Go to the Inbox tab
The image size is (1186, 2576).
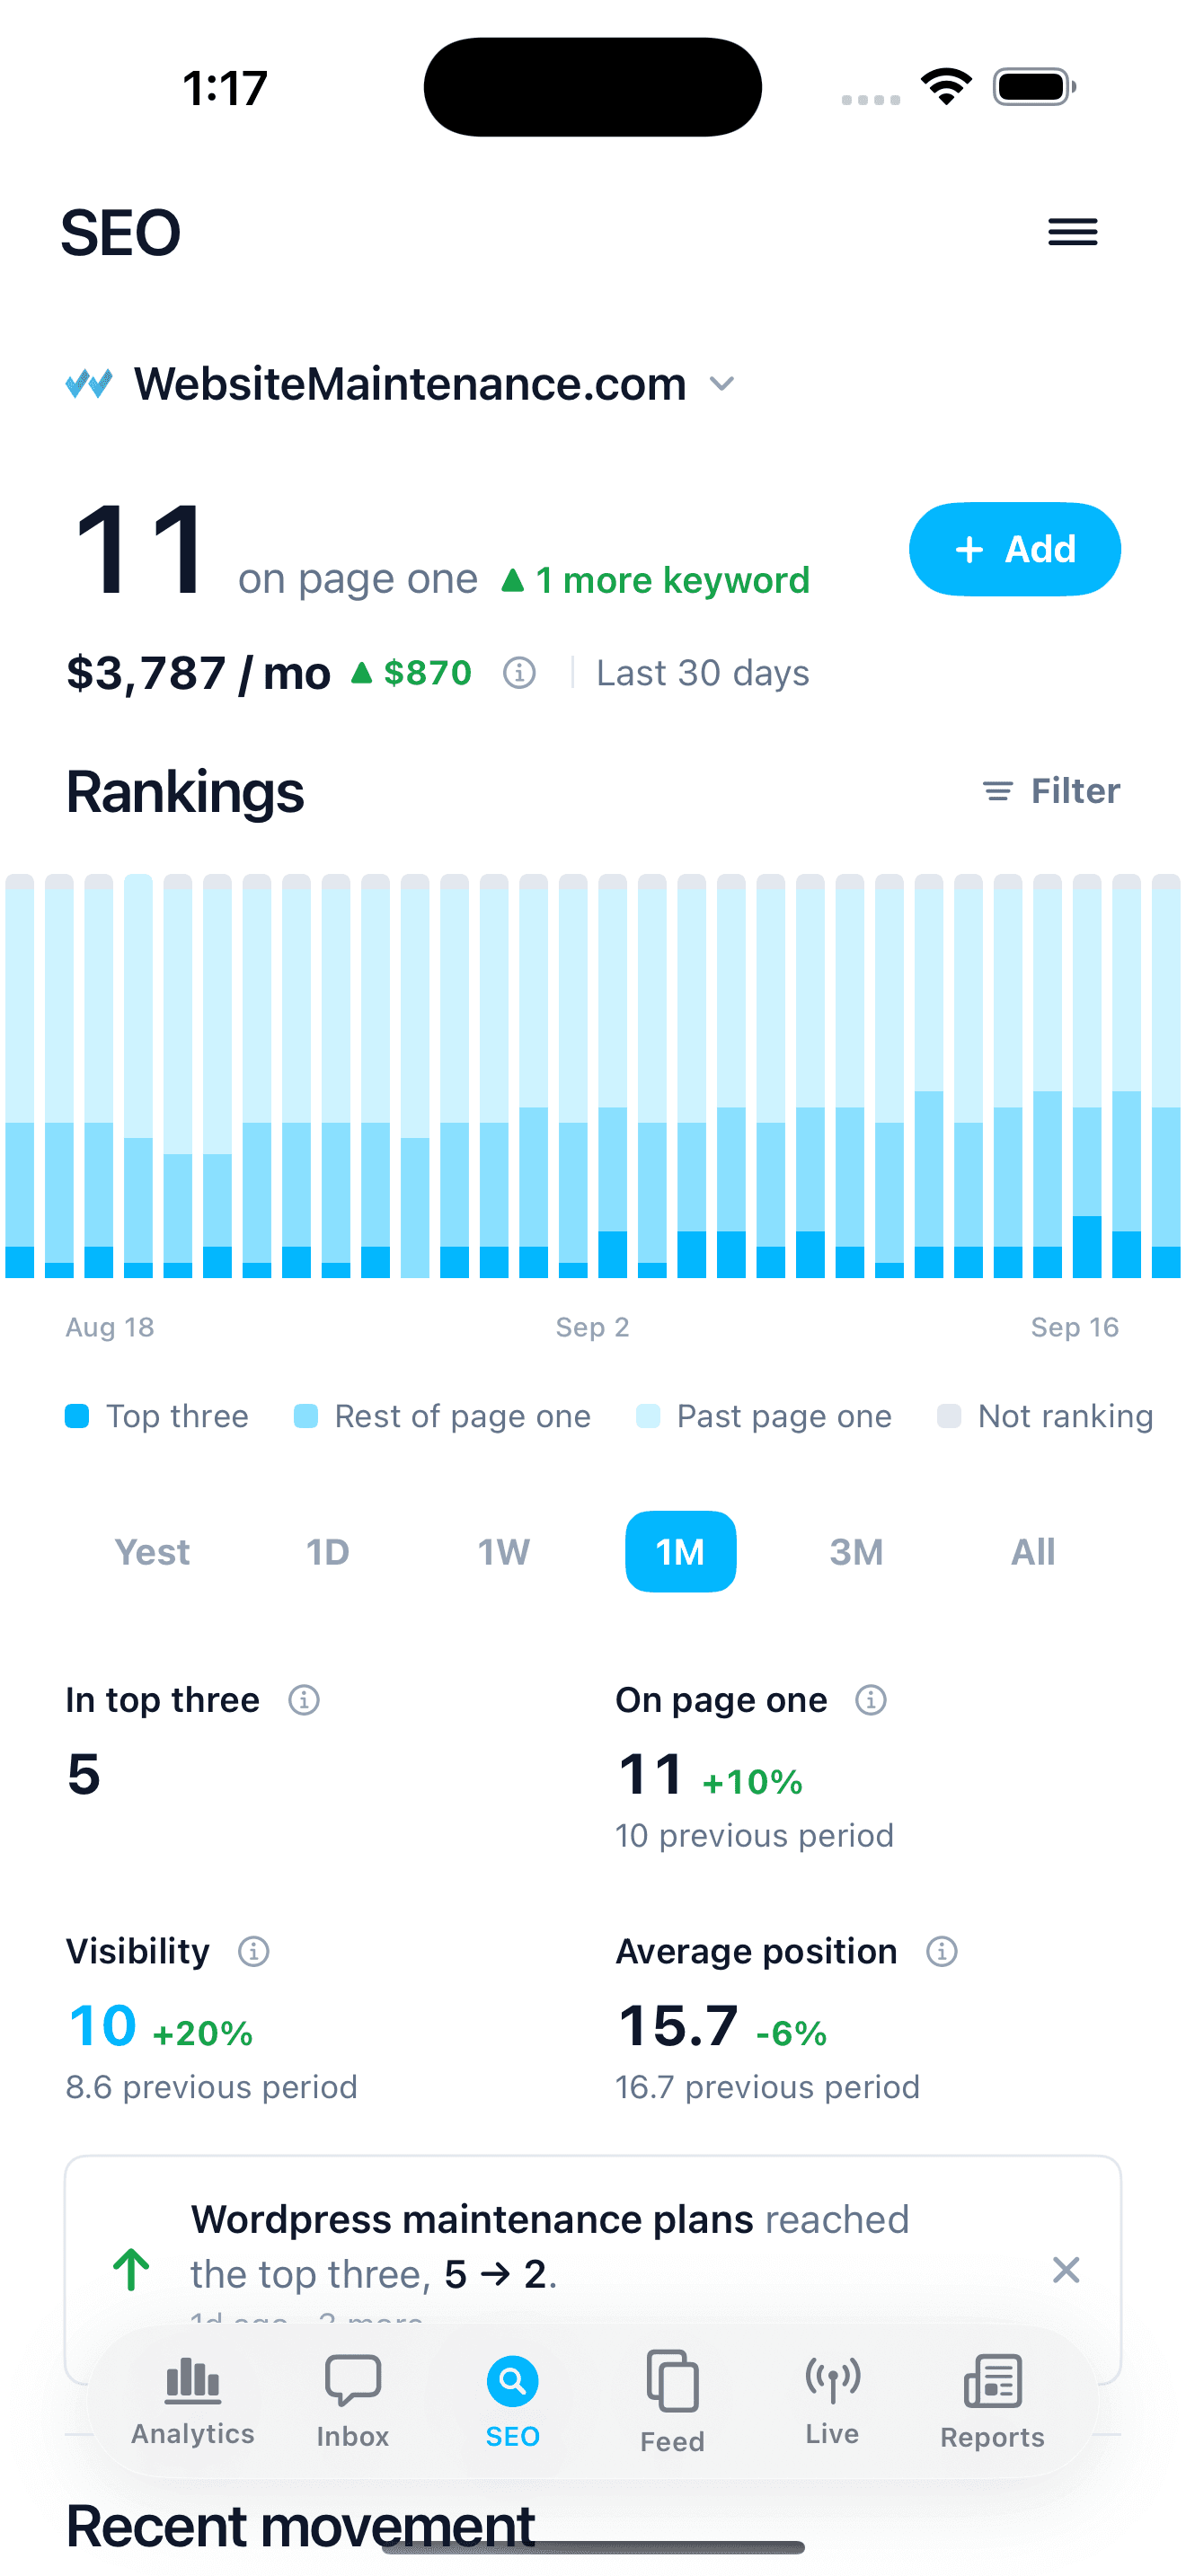(353, 2402)
